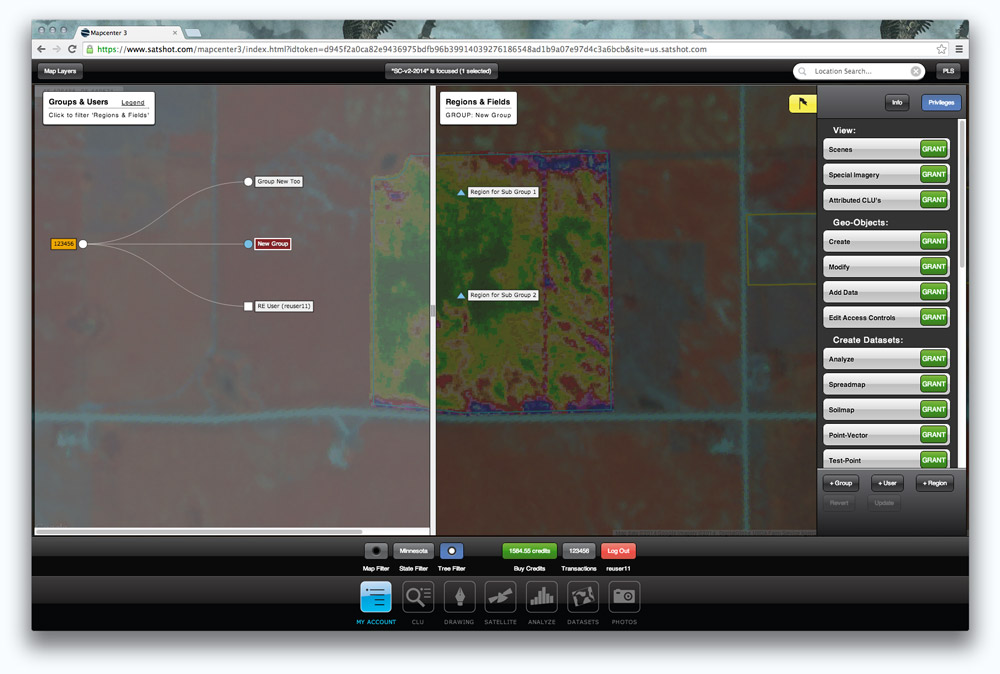Select the RE User (reuser11) node
The width and height of the screenshot is (1000, 674).
pos(284,306)
